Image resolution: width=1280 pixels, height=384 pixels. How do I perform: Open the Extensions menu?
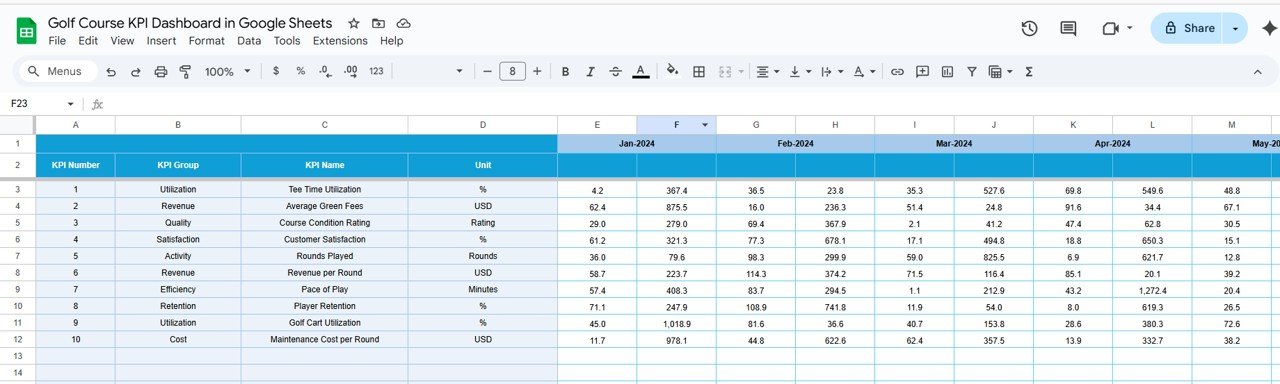[340, 41]
